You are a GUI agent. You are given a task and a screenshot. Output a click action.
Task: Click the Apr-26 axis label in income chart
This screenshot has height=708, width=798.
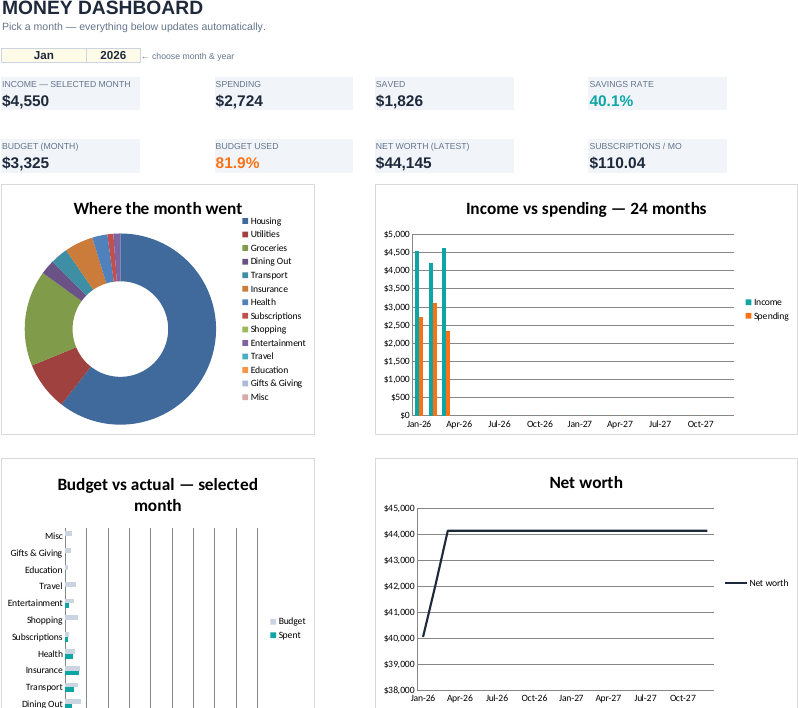[459, 424]
